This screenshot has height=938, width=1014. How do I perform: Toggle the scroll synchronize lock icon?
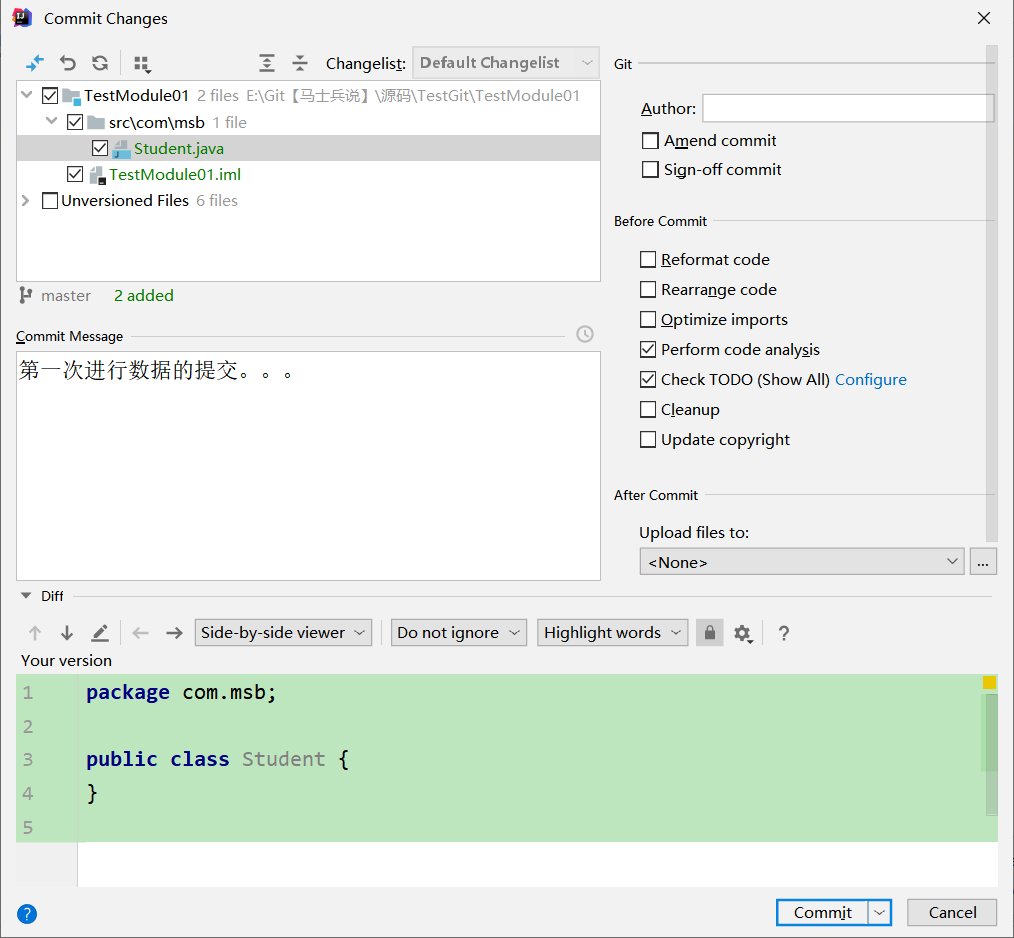coord(709,632)
